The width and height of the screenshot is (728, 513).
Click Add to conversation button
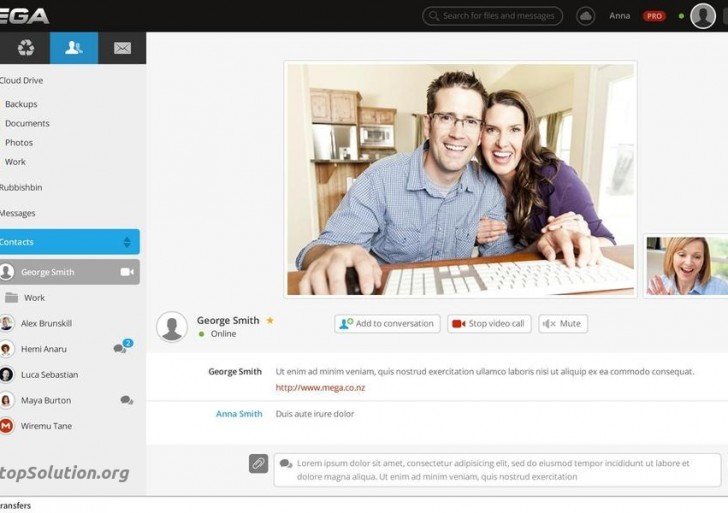pyautogui.click(x=387, y=324)
